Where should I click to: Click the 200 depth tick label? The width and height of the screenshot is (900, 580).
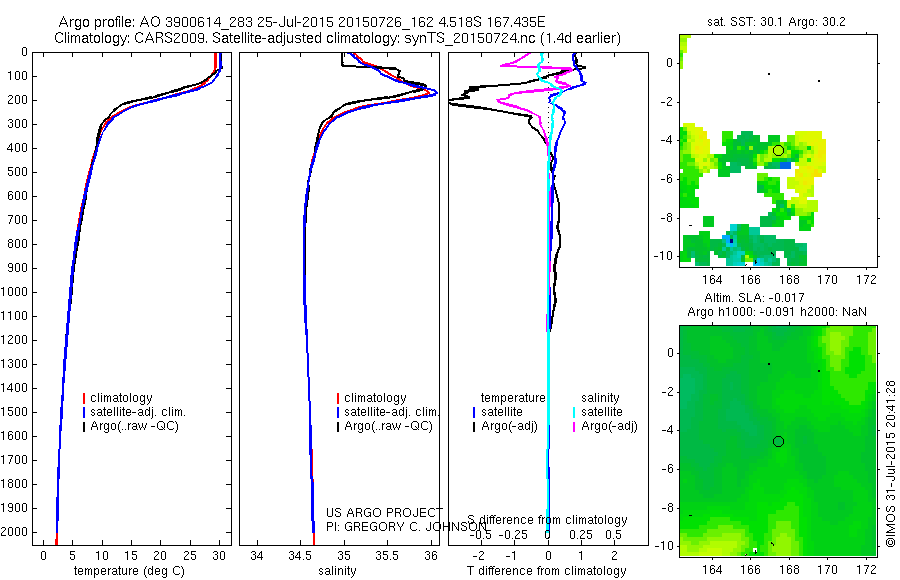click(x=17, y=100)
